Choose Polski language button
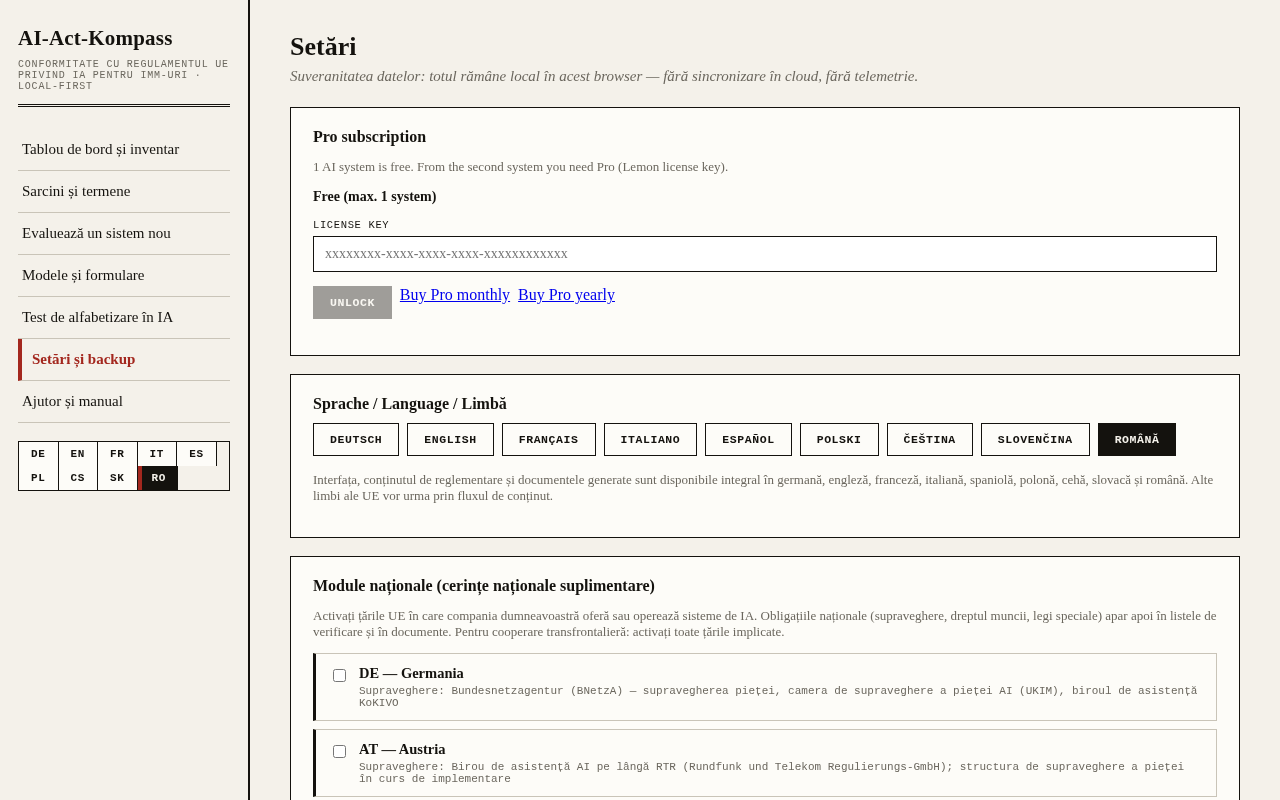 pos(839,440)
